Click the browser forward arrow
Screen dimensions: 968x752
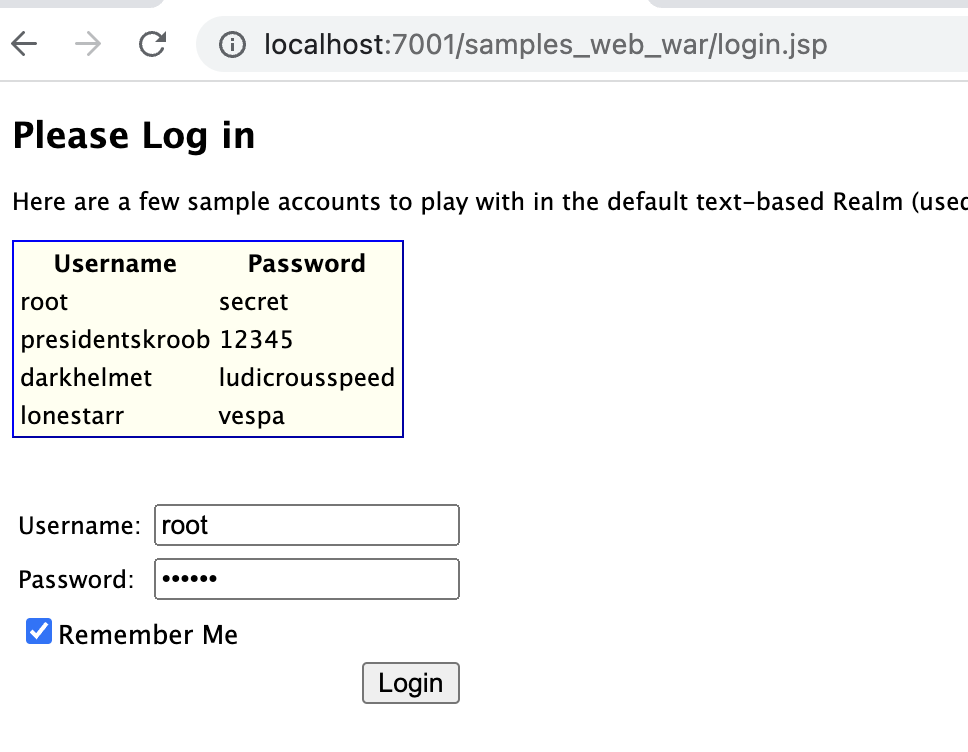88,44
